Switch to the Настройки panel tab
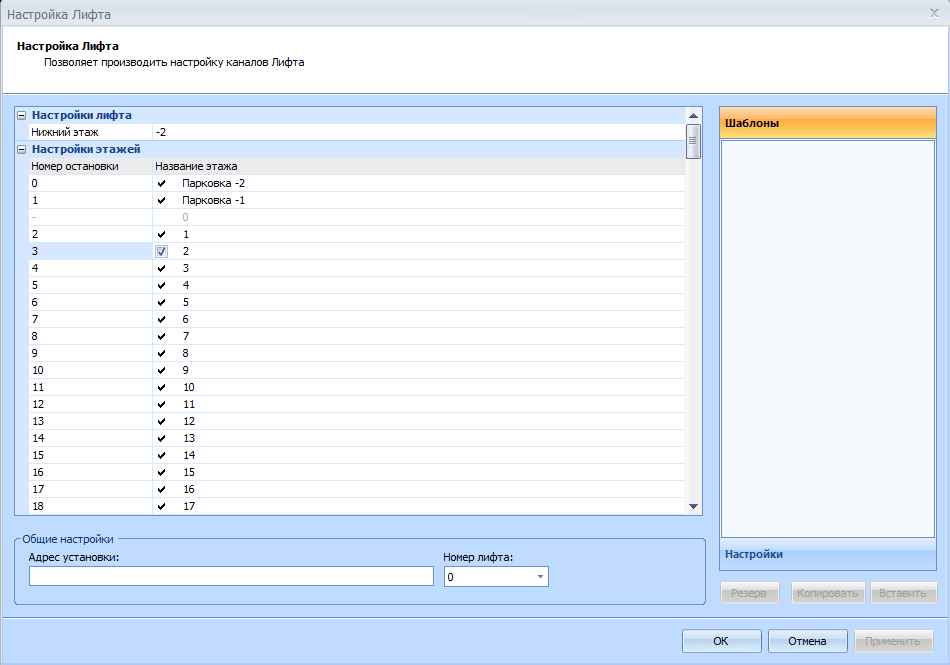This screenshot has height=665, width=950. 827,554
